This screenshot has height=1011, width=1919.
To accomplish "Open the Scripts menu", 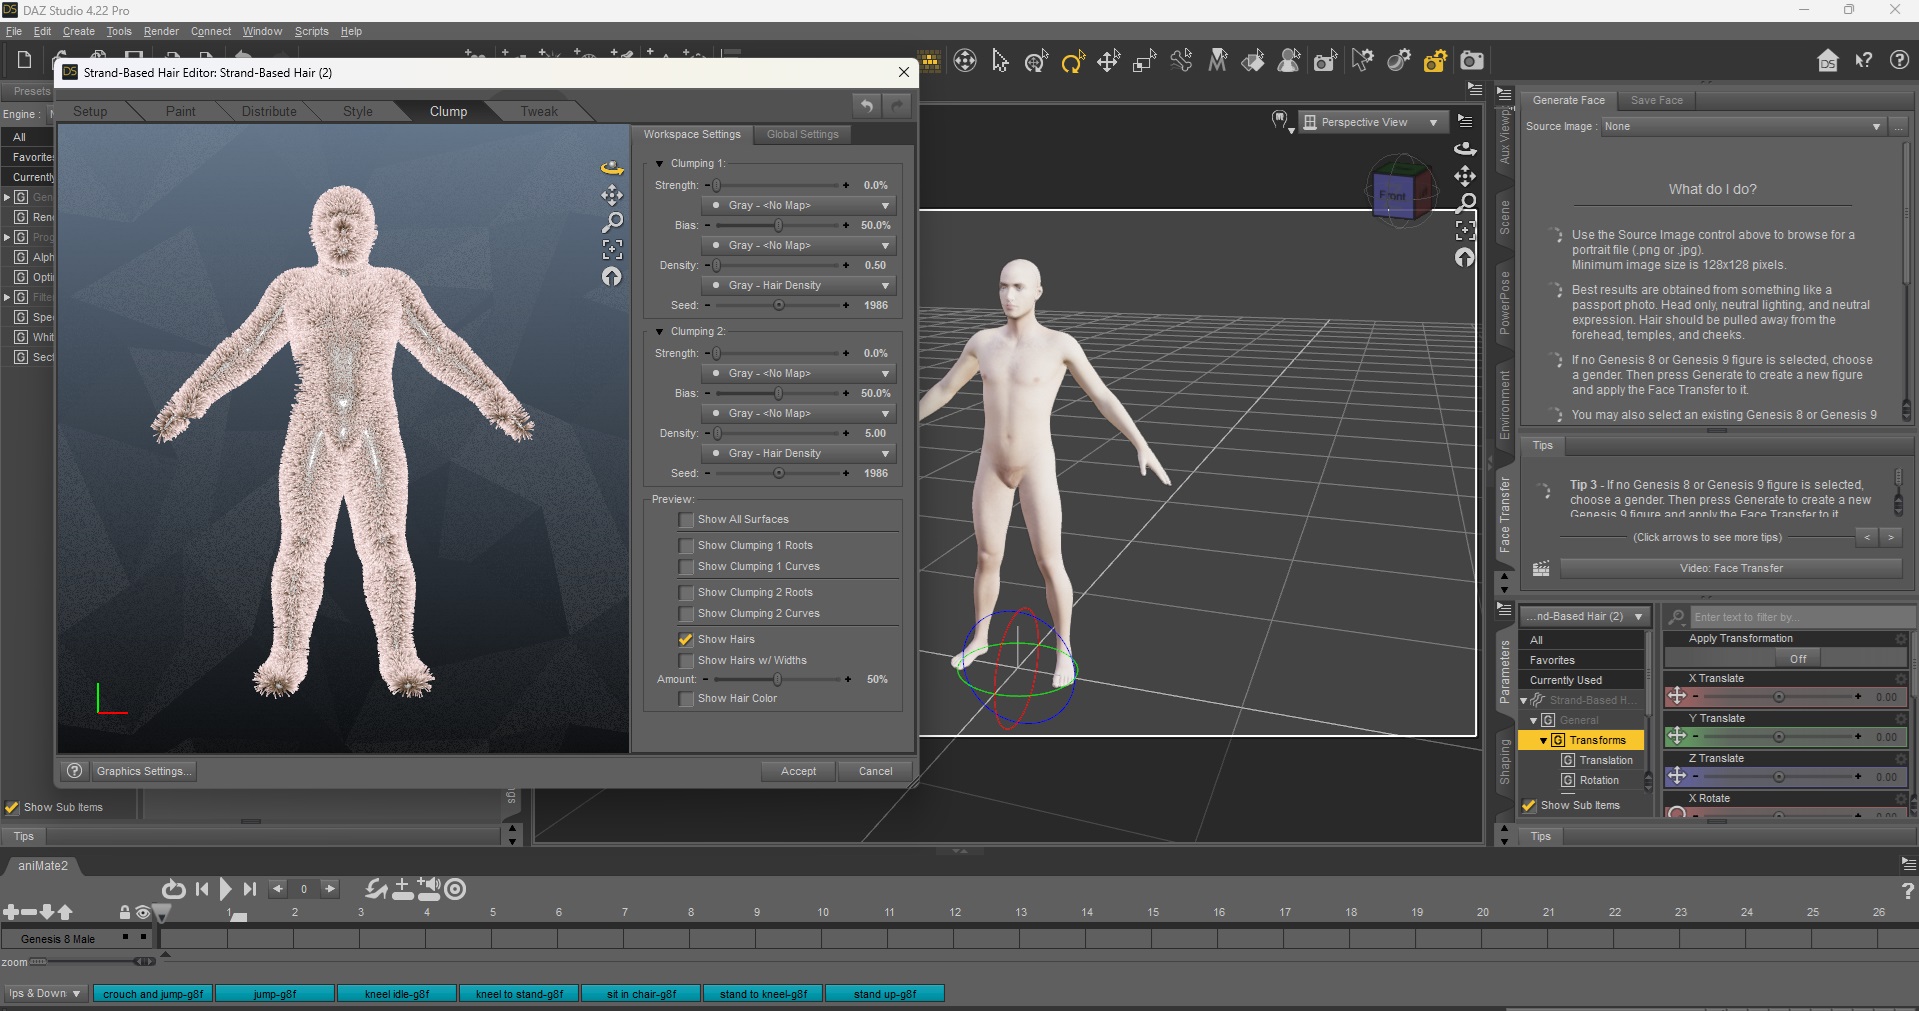I will coord(311,31).
